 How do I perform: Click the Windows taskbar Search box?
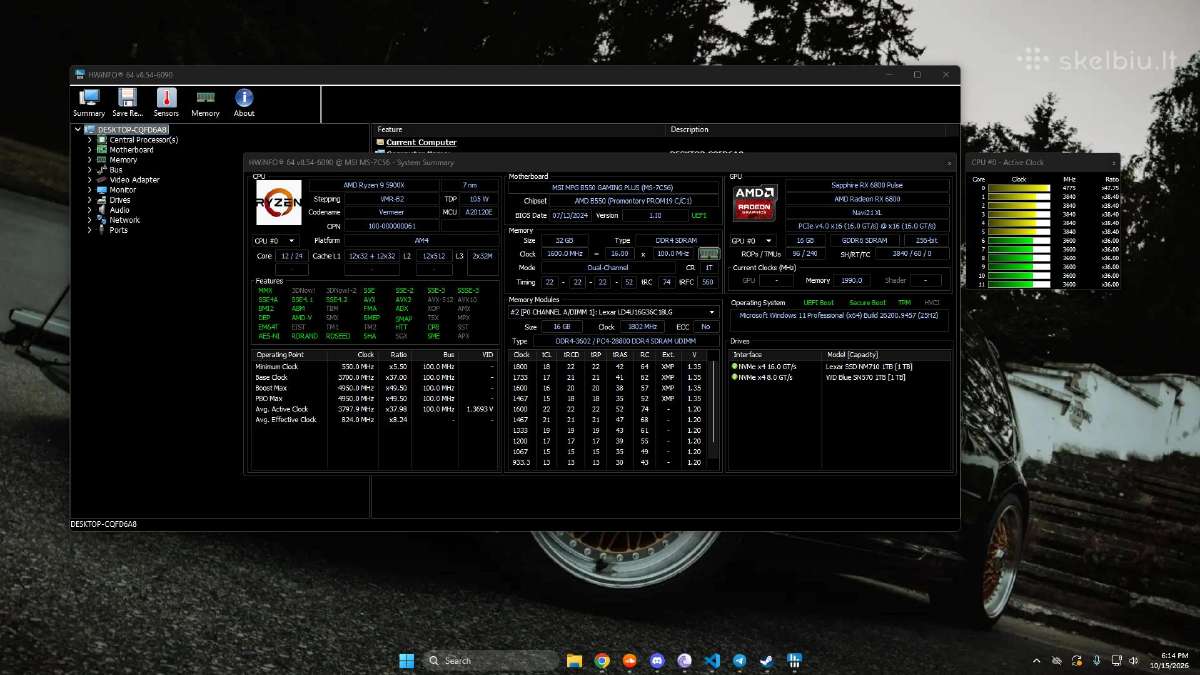coord(489,660)
